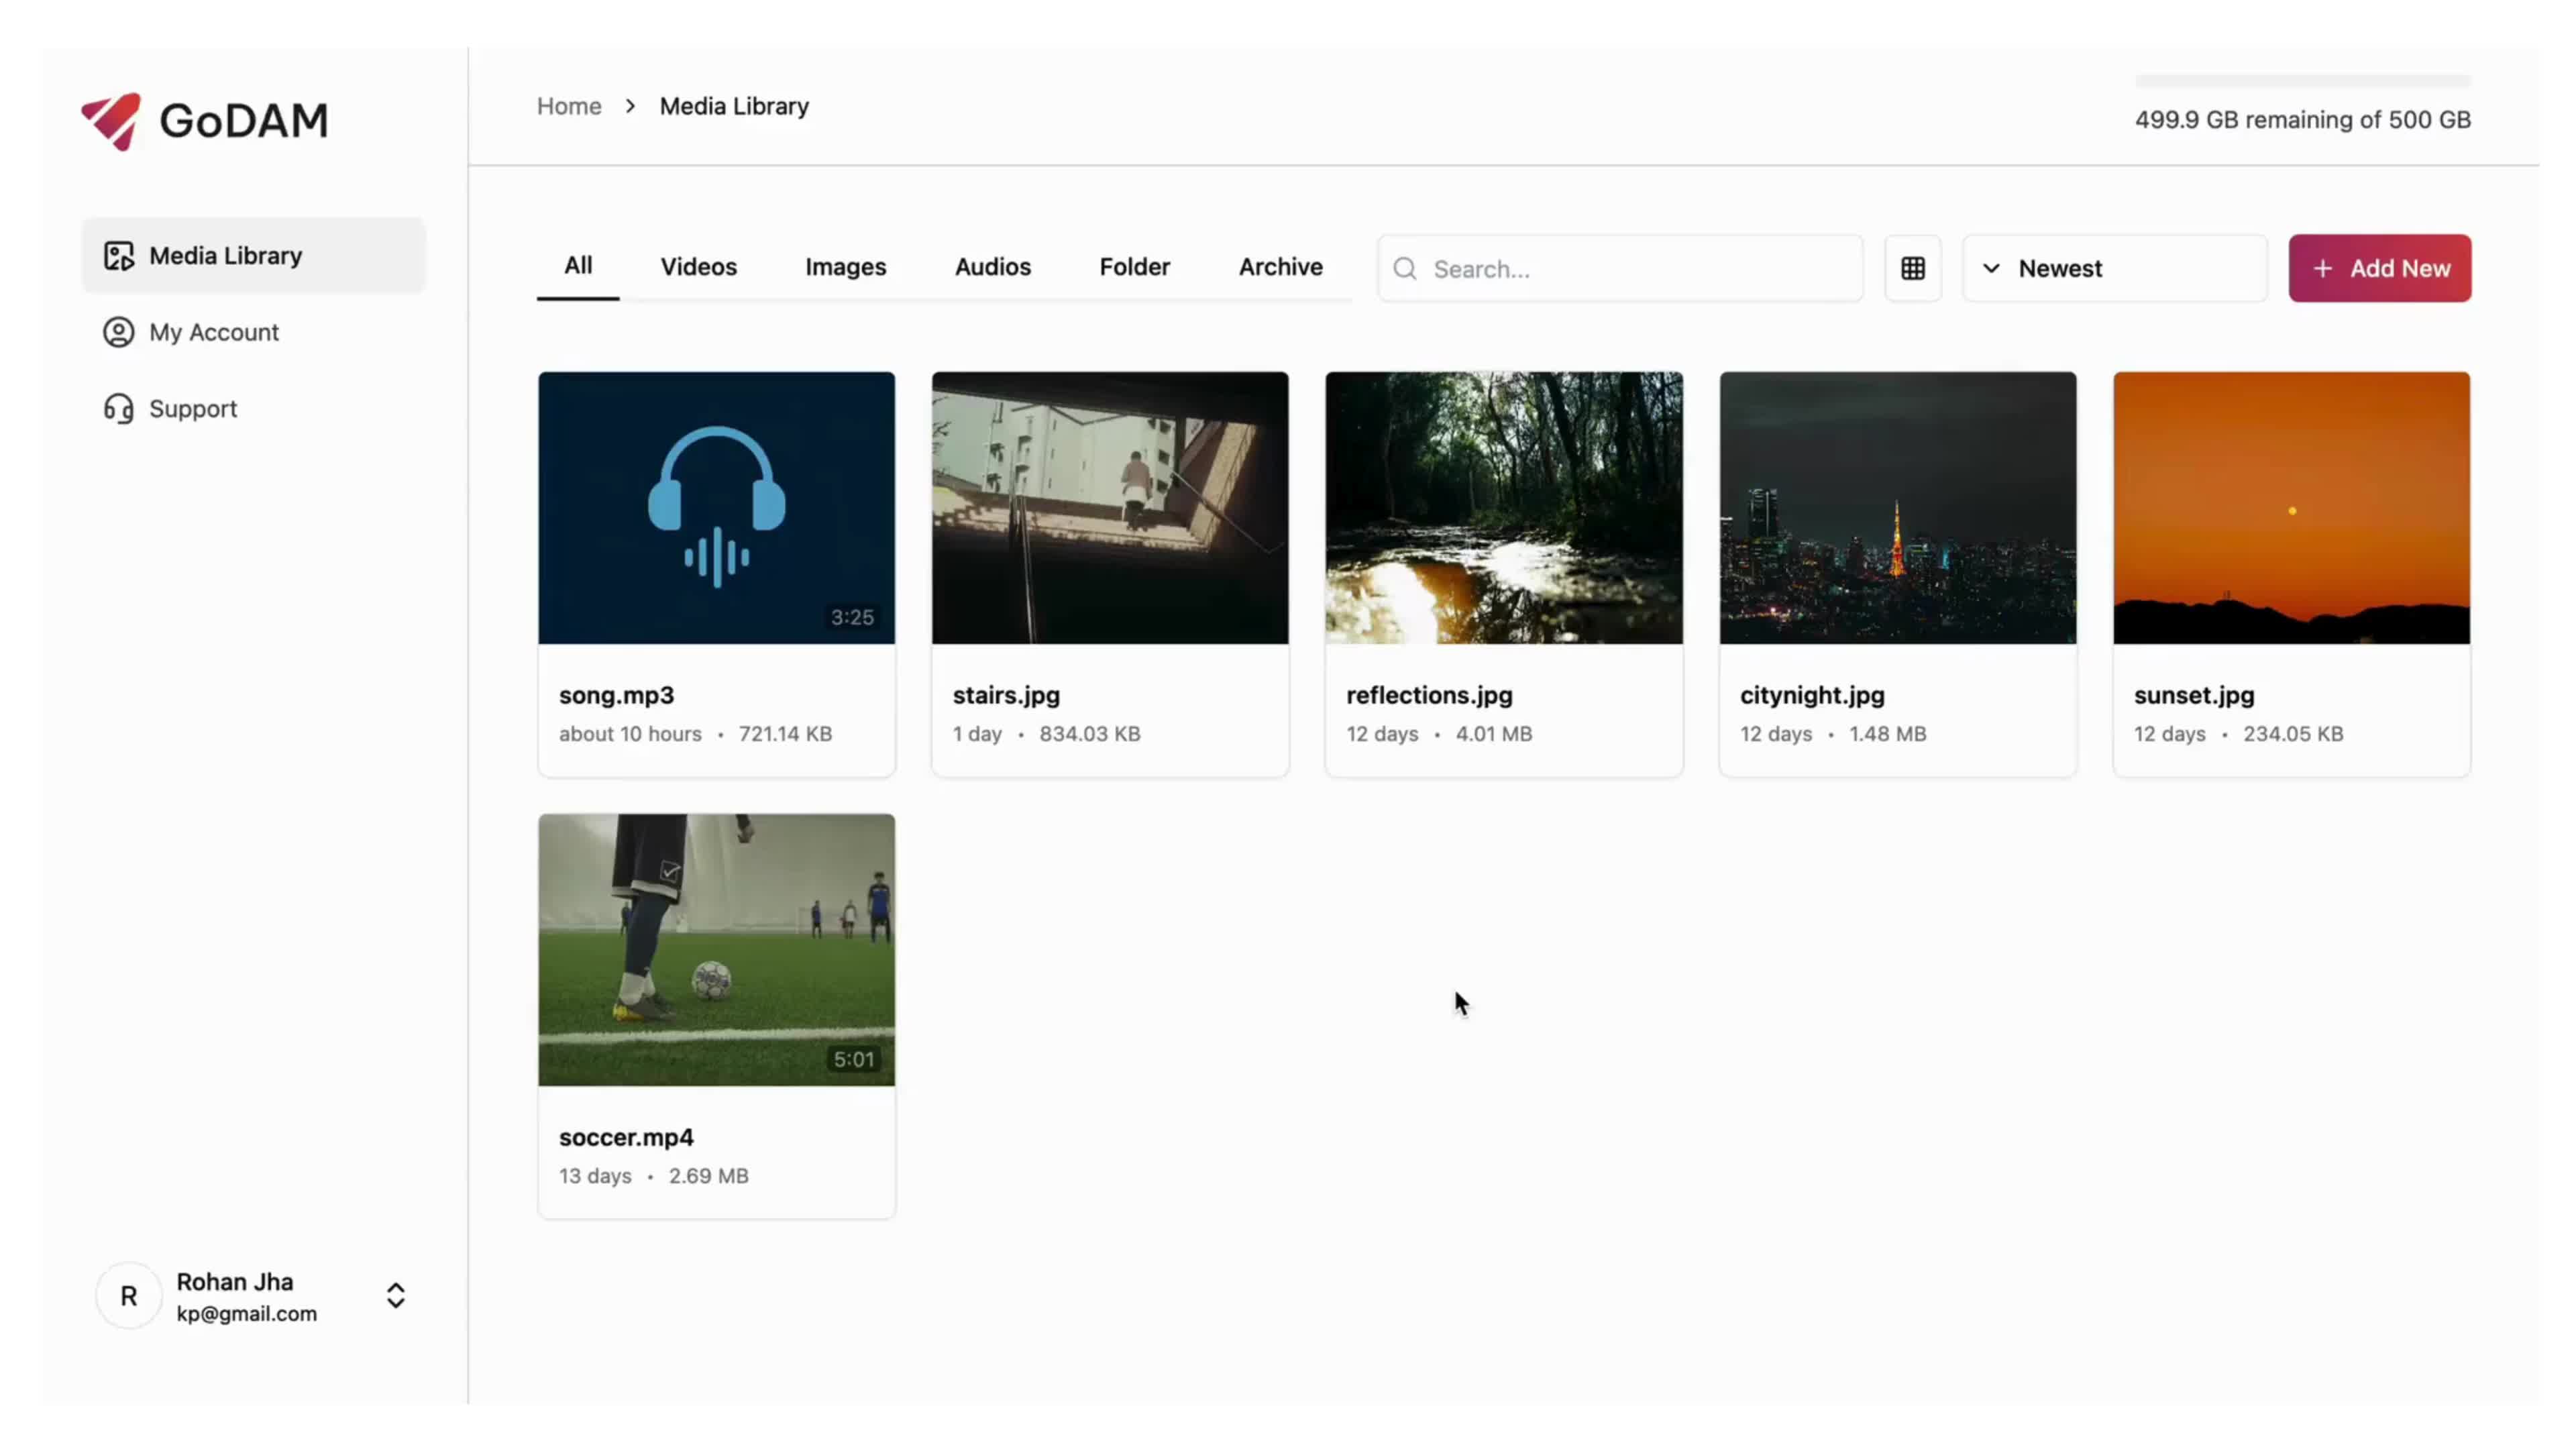Click the Media Library sidebar icon
2576x1449 pixels.
pyautogui.click(x=118, y=256)
